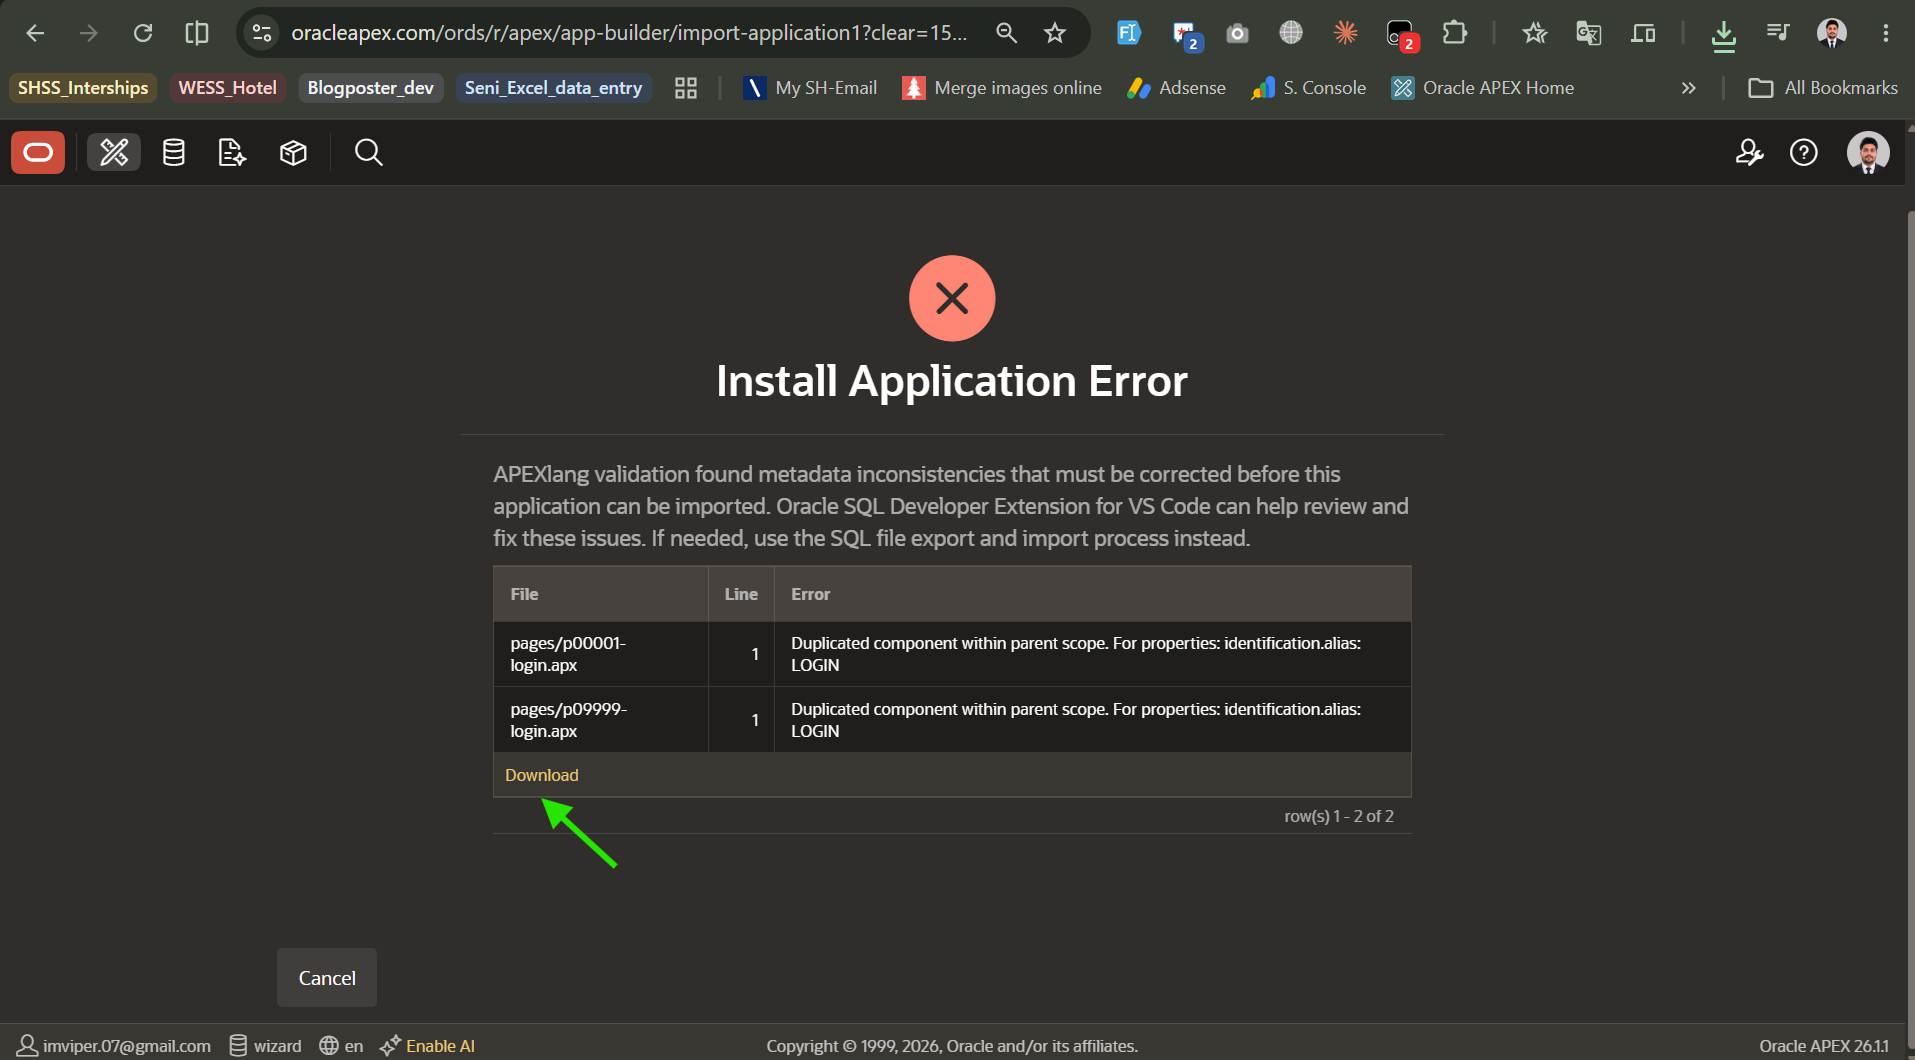Screen dimensions: 1915x1060
Task: Cancel the application import
Action: (327, 978)
